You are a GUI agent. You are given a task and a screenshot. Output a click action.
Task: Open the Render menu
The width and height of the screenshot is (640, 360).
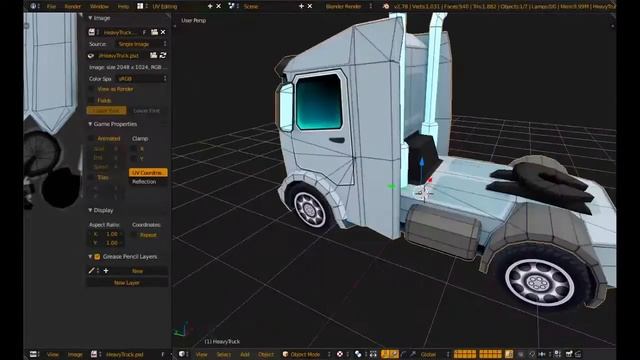[x=73, y=6]
